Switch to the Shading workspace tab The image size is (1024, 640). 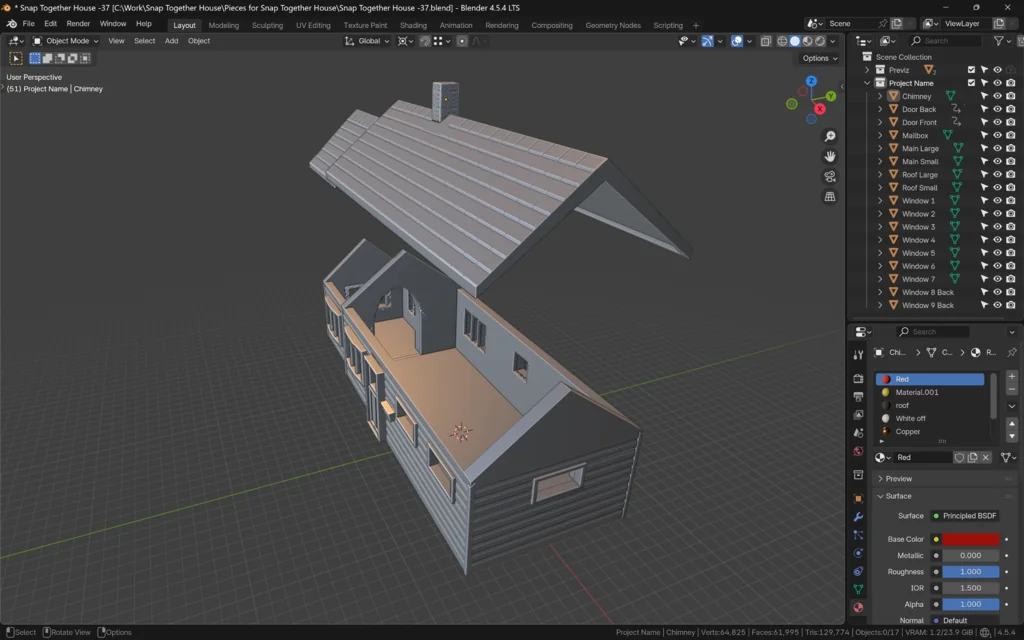[413, 25]
